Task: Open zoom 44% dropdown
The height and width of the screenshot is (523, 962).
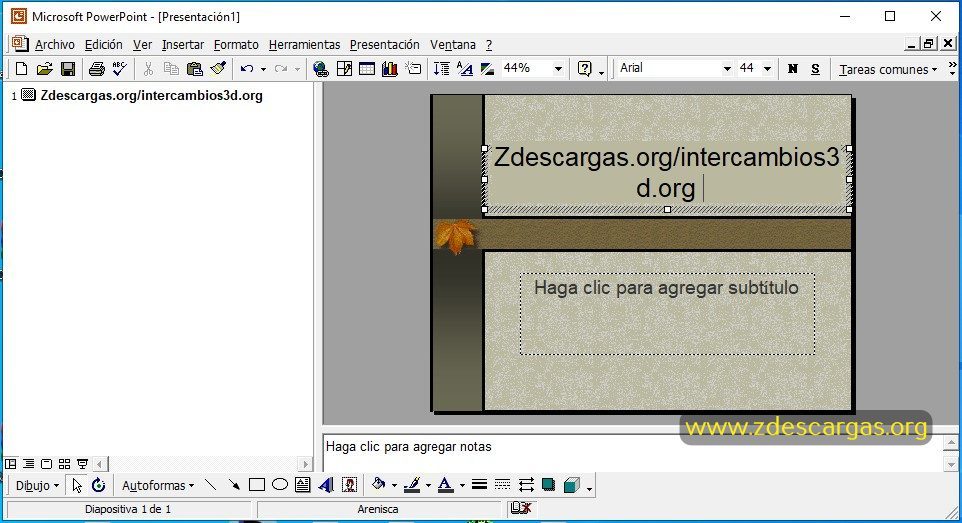Action: coord(558,69)
